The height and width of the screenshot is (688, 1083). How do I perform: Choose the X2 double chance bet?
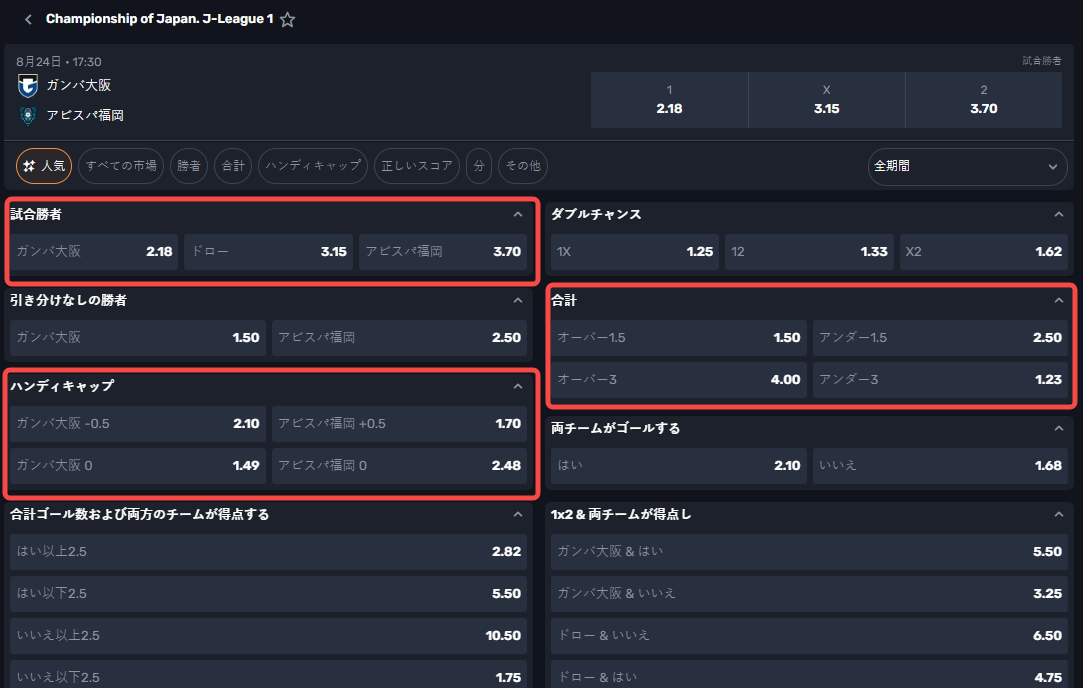point(983,252)
